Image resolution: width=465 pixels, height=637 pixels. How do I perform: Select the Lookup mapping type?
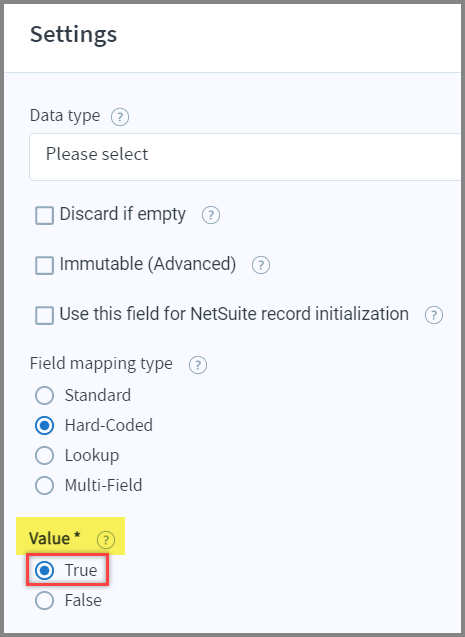[x=44, y=455]
